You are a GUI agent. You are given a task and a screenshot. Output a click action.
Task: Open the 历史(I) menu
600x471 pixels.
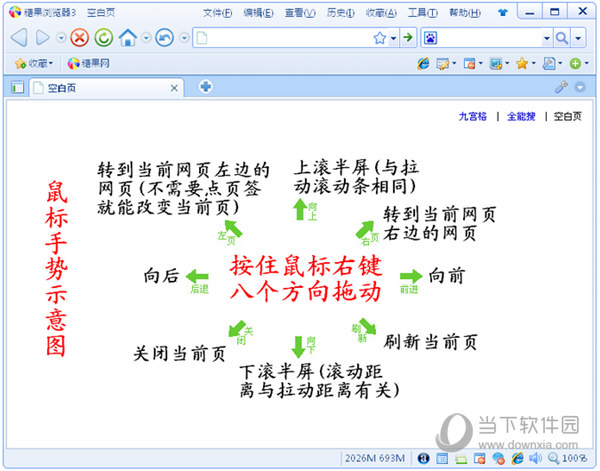click(x=340, y=13)
